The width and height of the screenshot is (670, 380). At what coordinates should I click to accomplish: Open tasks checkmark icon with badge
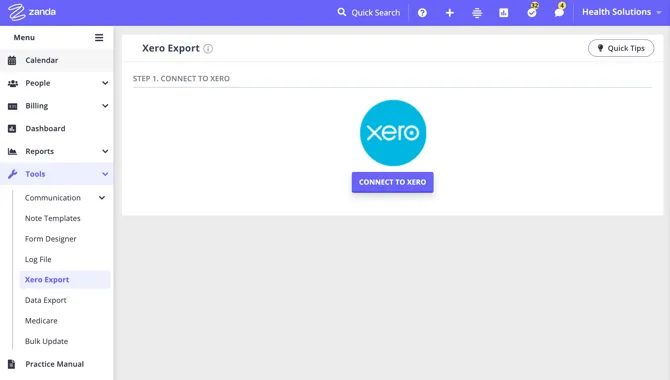(x=532, y=12)
